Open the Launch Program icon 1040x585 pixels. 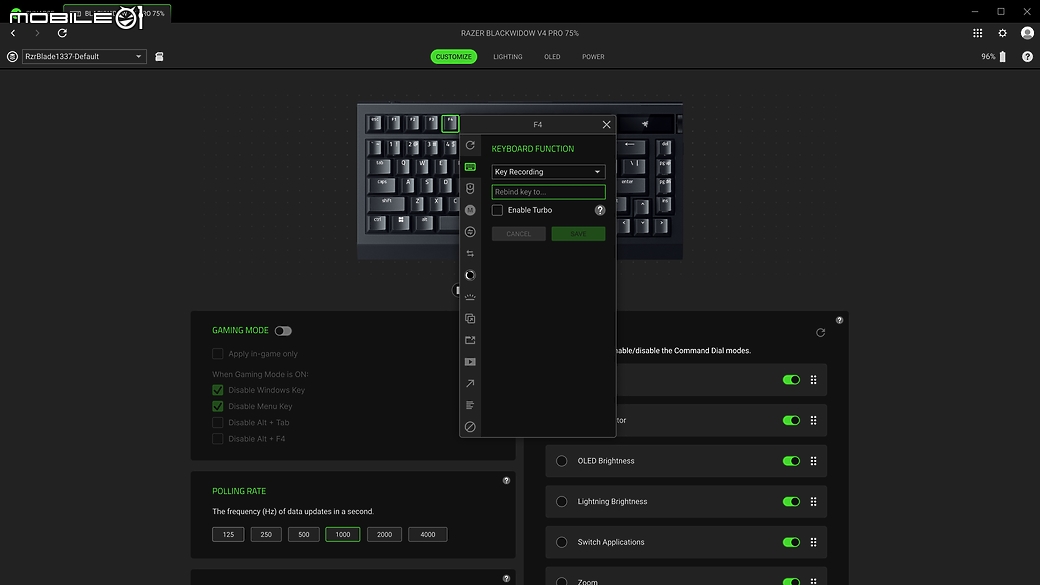pyautogui.click(x=470, y=340)
